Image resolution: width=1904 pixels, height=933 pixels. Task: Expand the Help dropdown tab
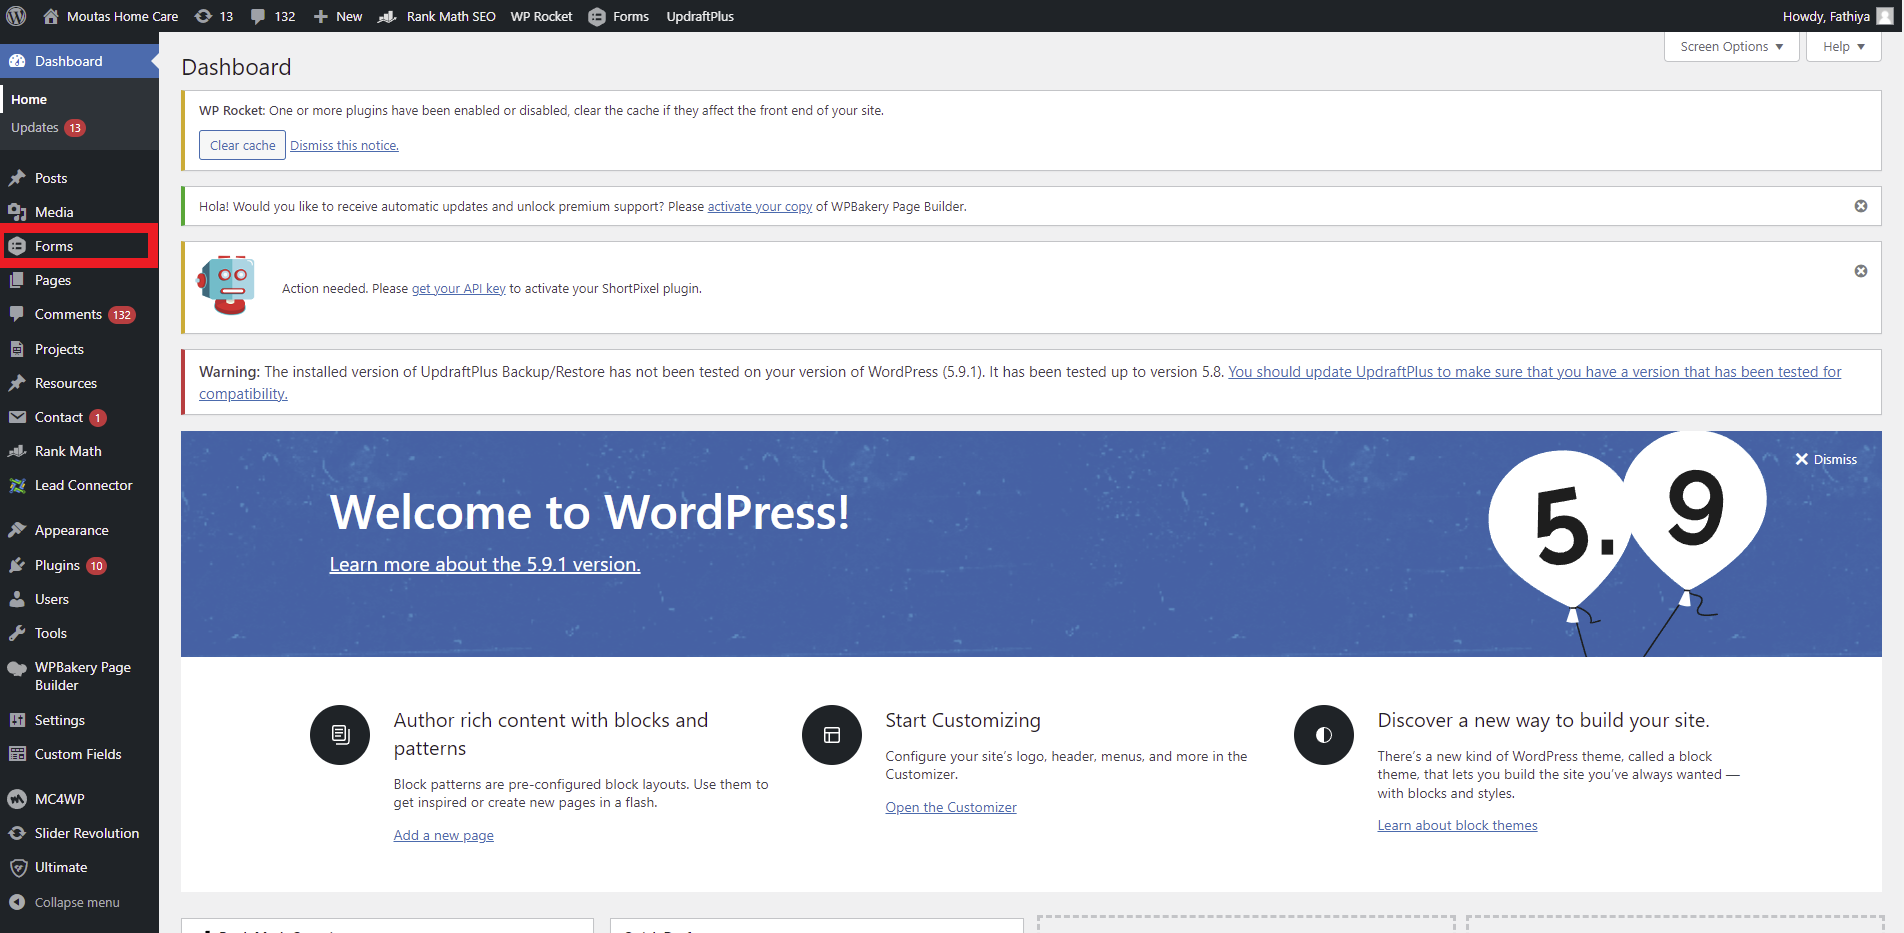(x=1843, y=47)
